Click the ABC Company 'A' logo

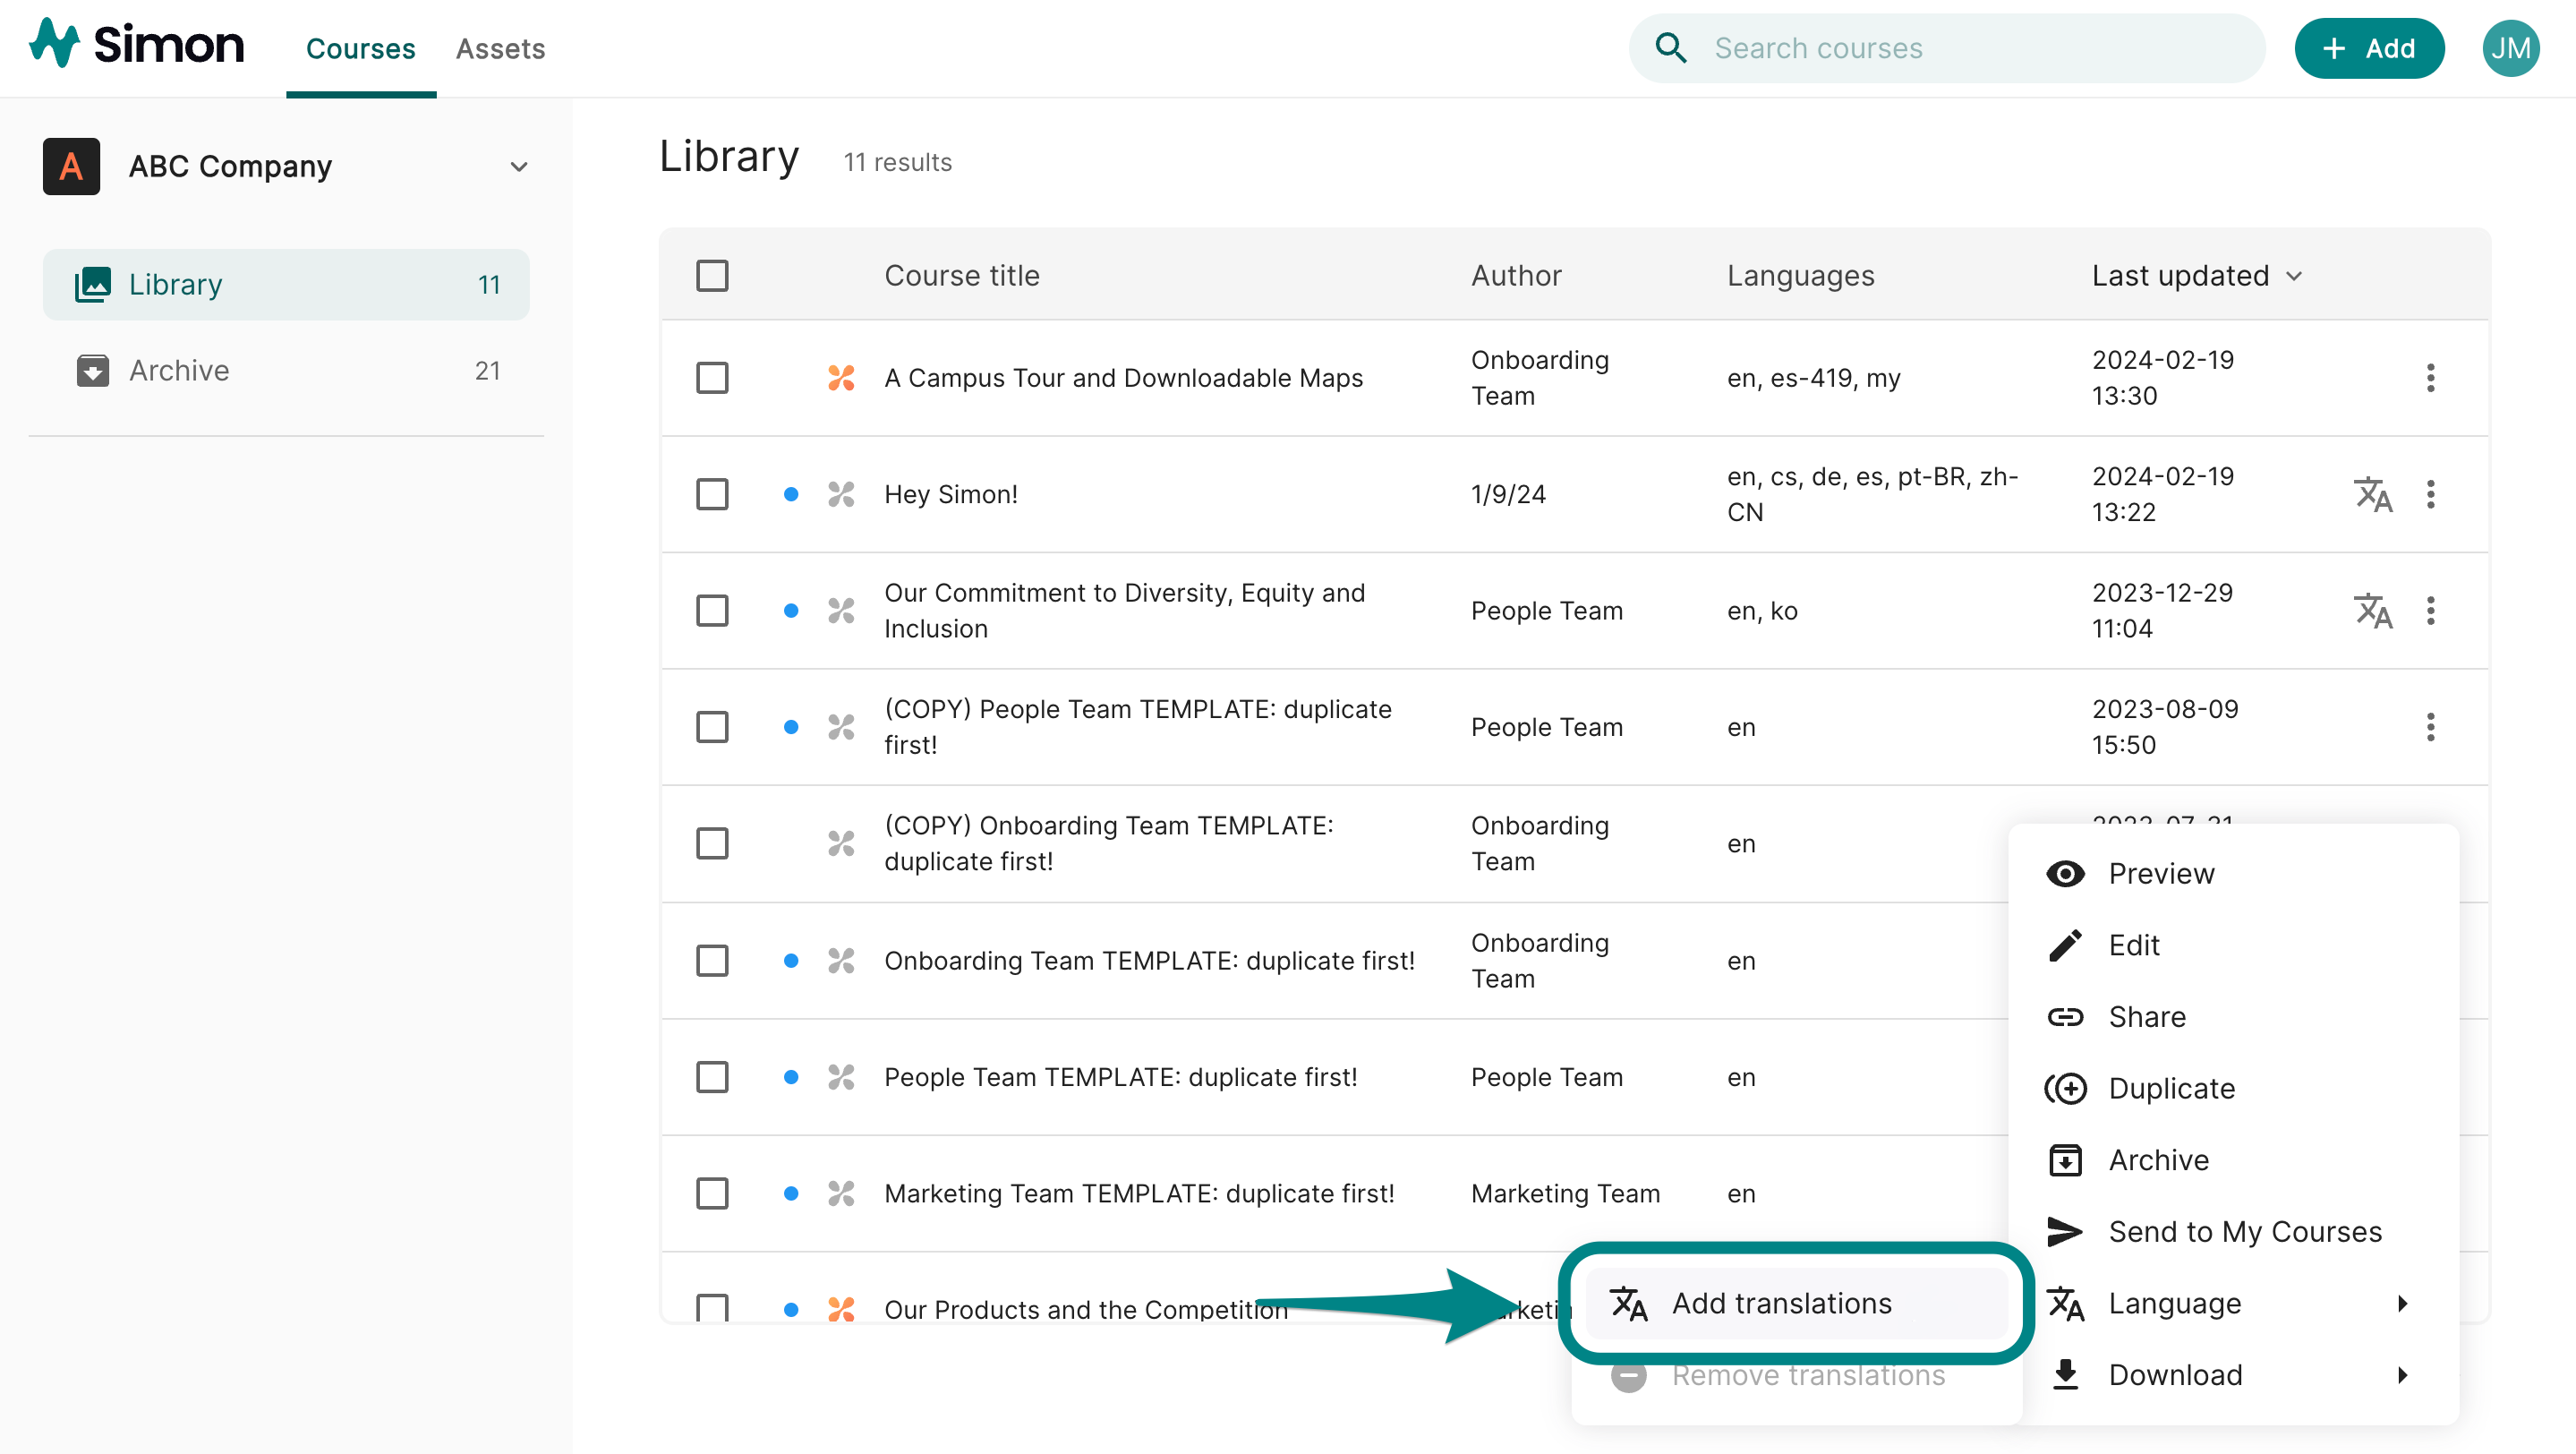71,166
